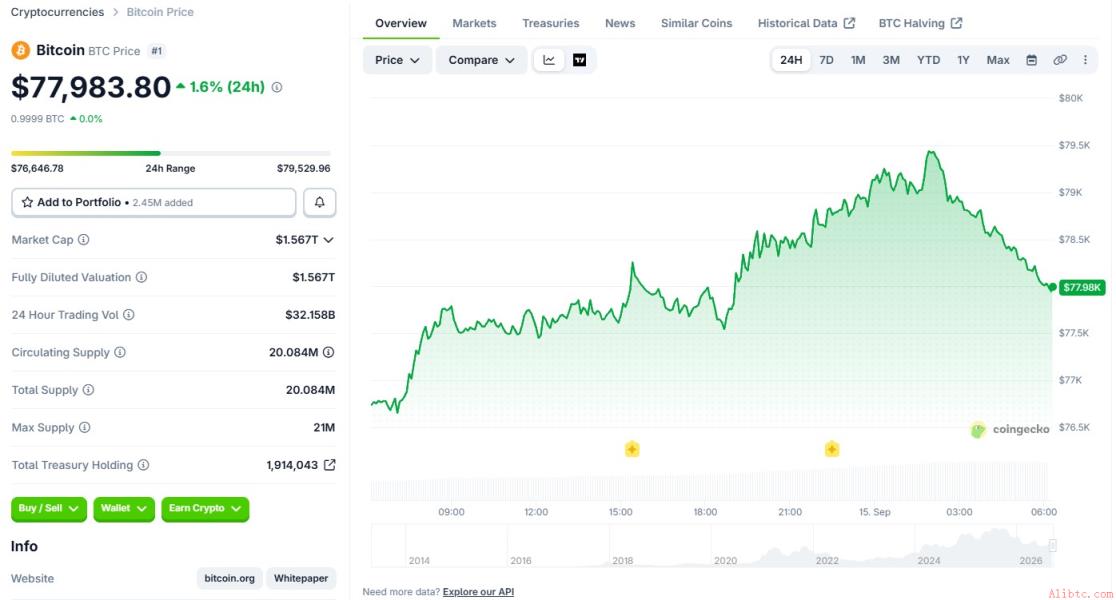Switch to TradingView chart icon
This screenshot has width=1116, height=600.
(579, 60)
